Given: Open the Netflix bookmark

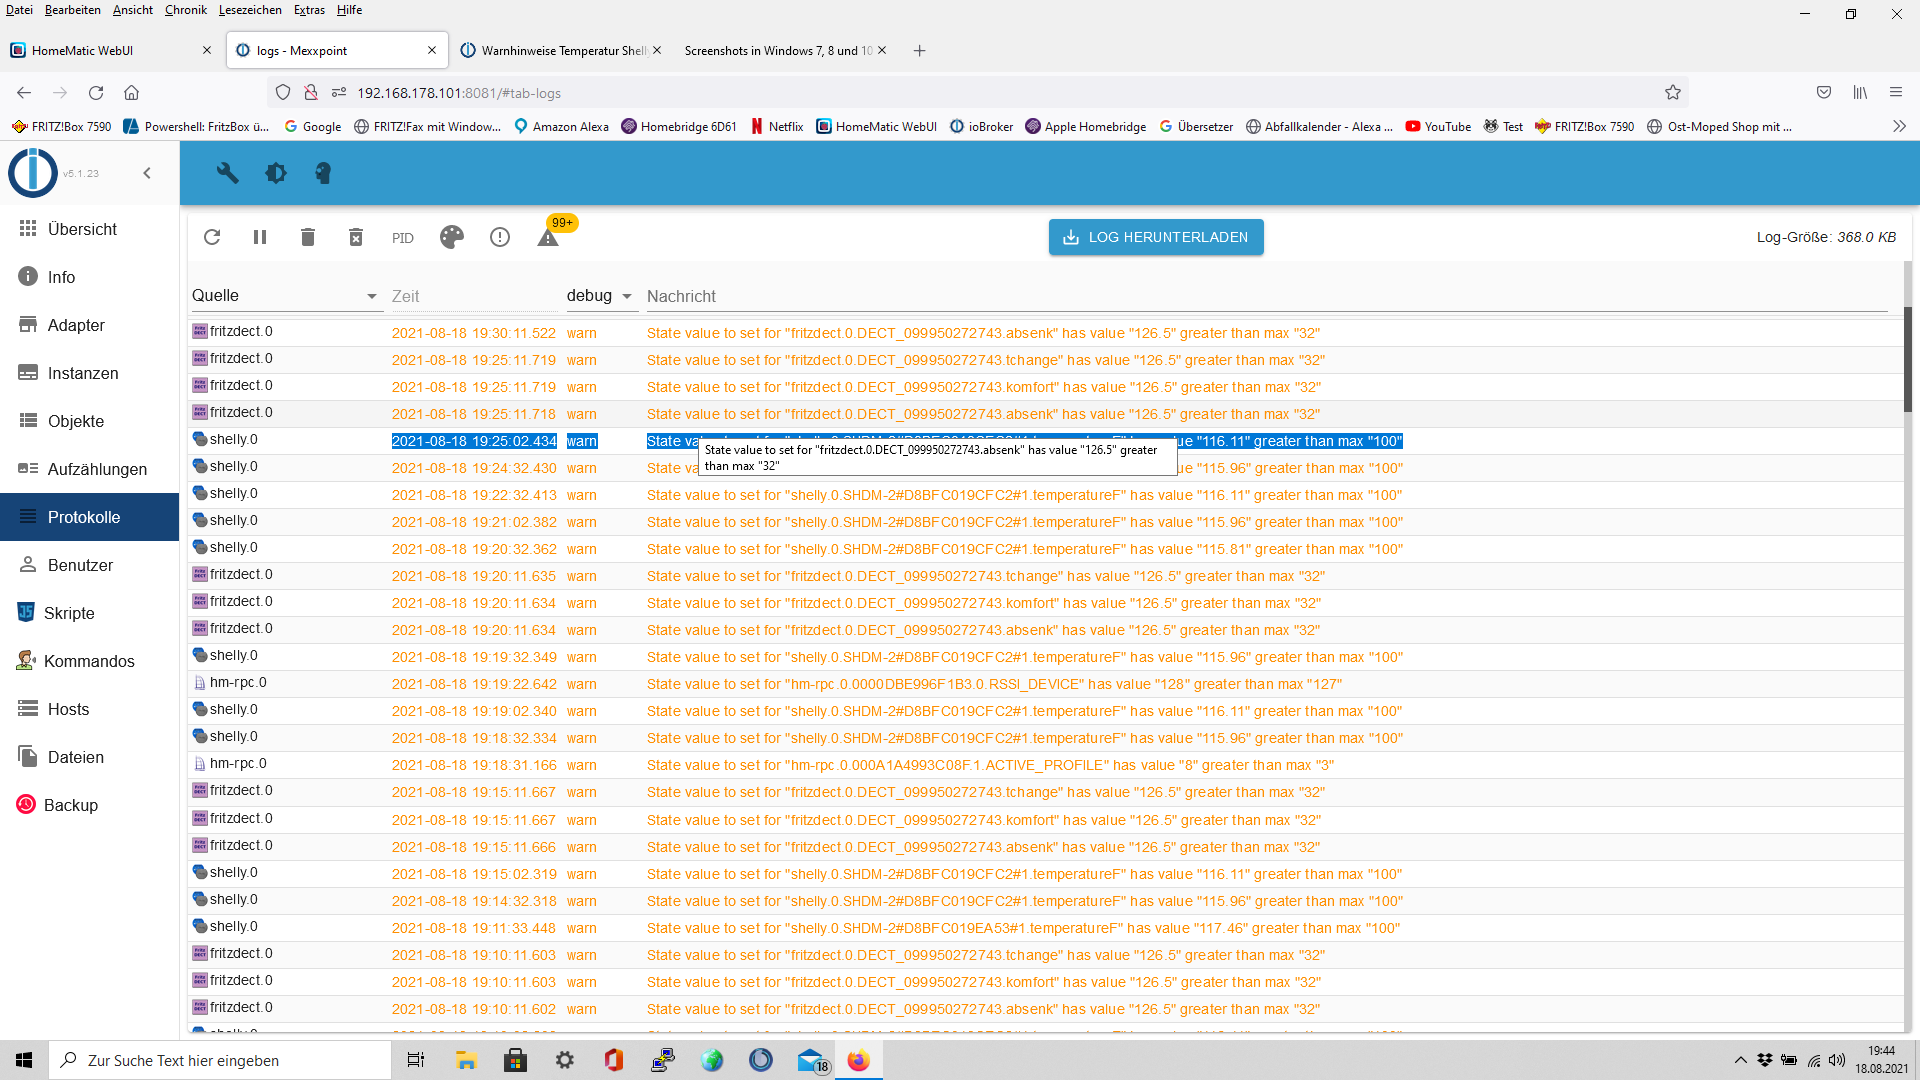Looking at the screenshot, I should pyautogui.click(x=777, y=126).
